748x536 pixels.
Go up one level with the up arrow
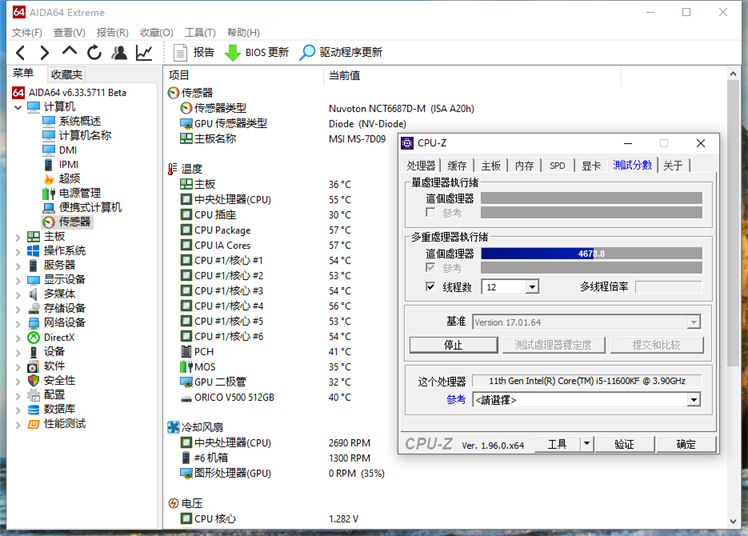tap(69, 51)
